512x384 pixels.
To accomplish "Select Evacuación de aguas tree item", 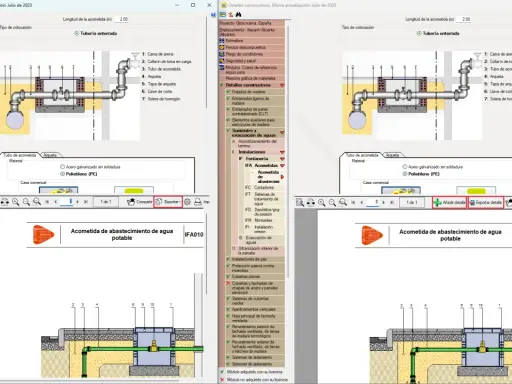I will pos(261,240).
